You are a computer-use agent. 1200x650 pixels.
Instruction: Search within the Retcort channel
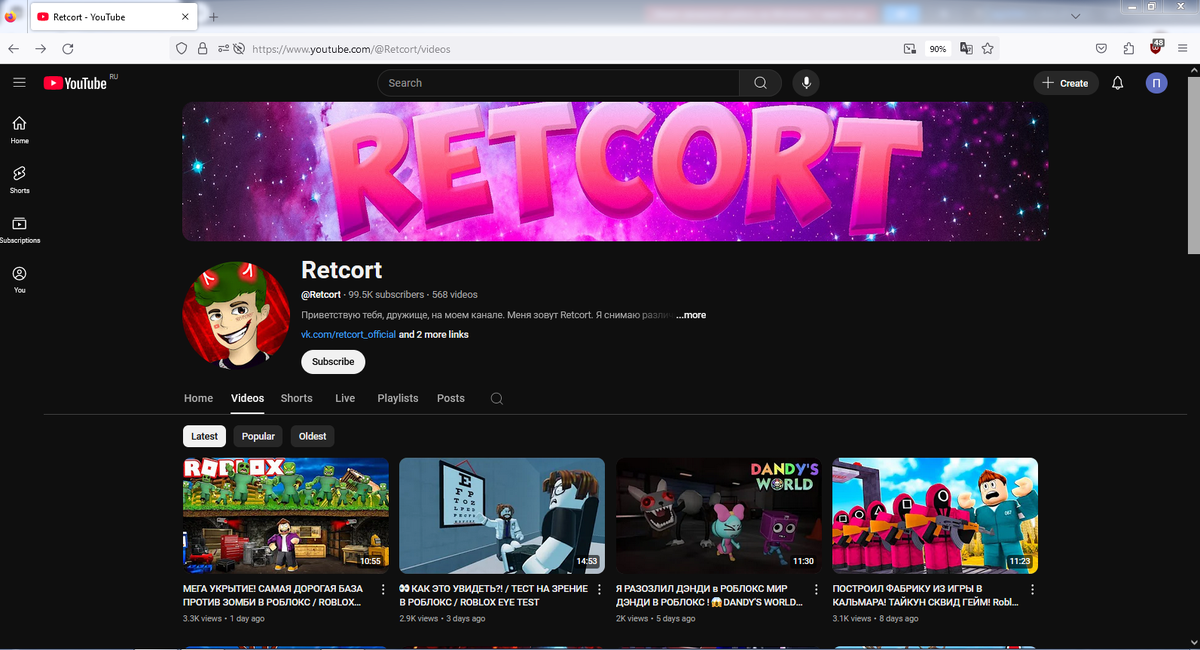pyautogui.click(x=497, y=398)
